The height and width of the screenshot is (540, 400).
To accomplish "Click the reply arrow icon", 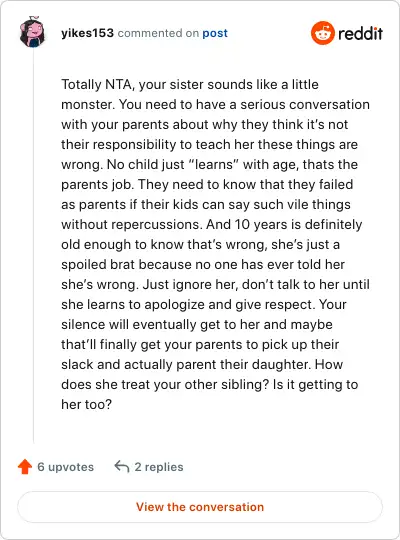I will (x=122, y=467).
